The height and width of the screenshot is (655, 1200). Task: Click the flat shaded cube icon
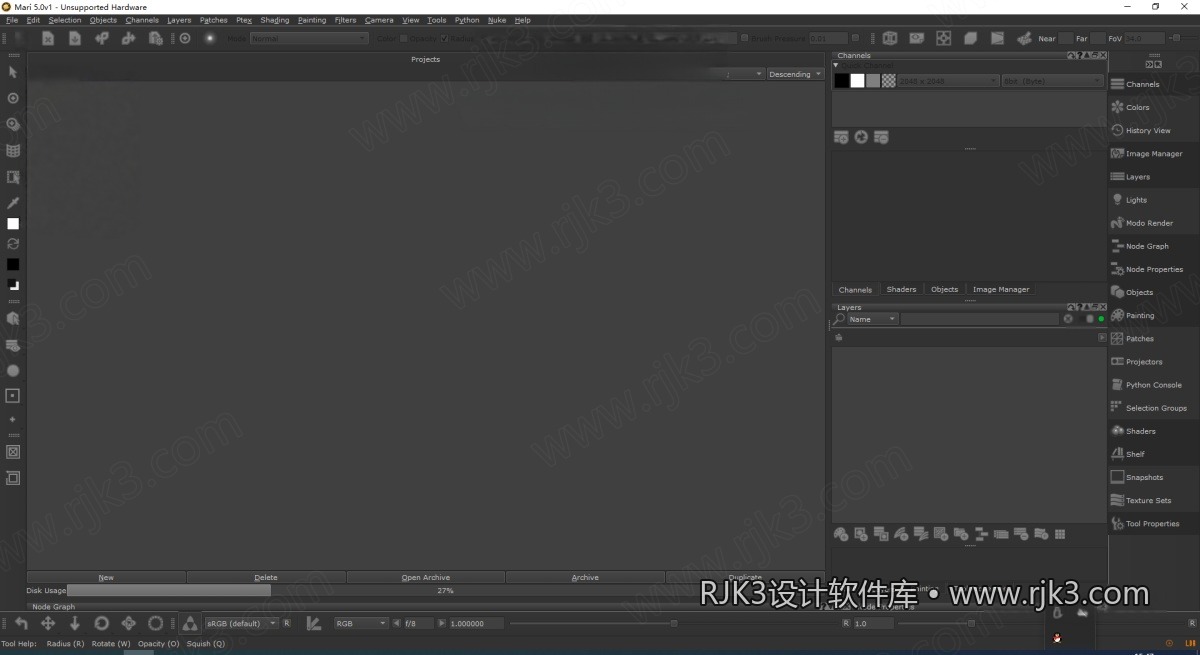click(x=970, y=38)
